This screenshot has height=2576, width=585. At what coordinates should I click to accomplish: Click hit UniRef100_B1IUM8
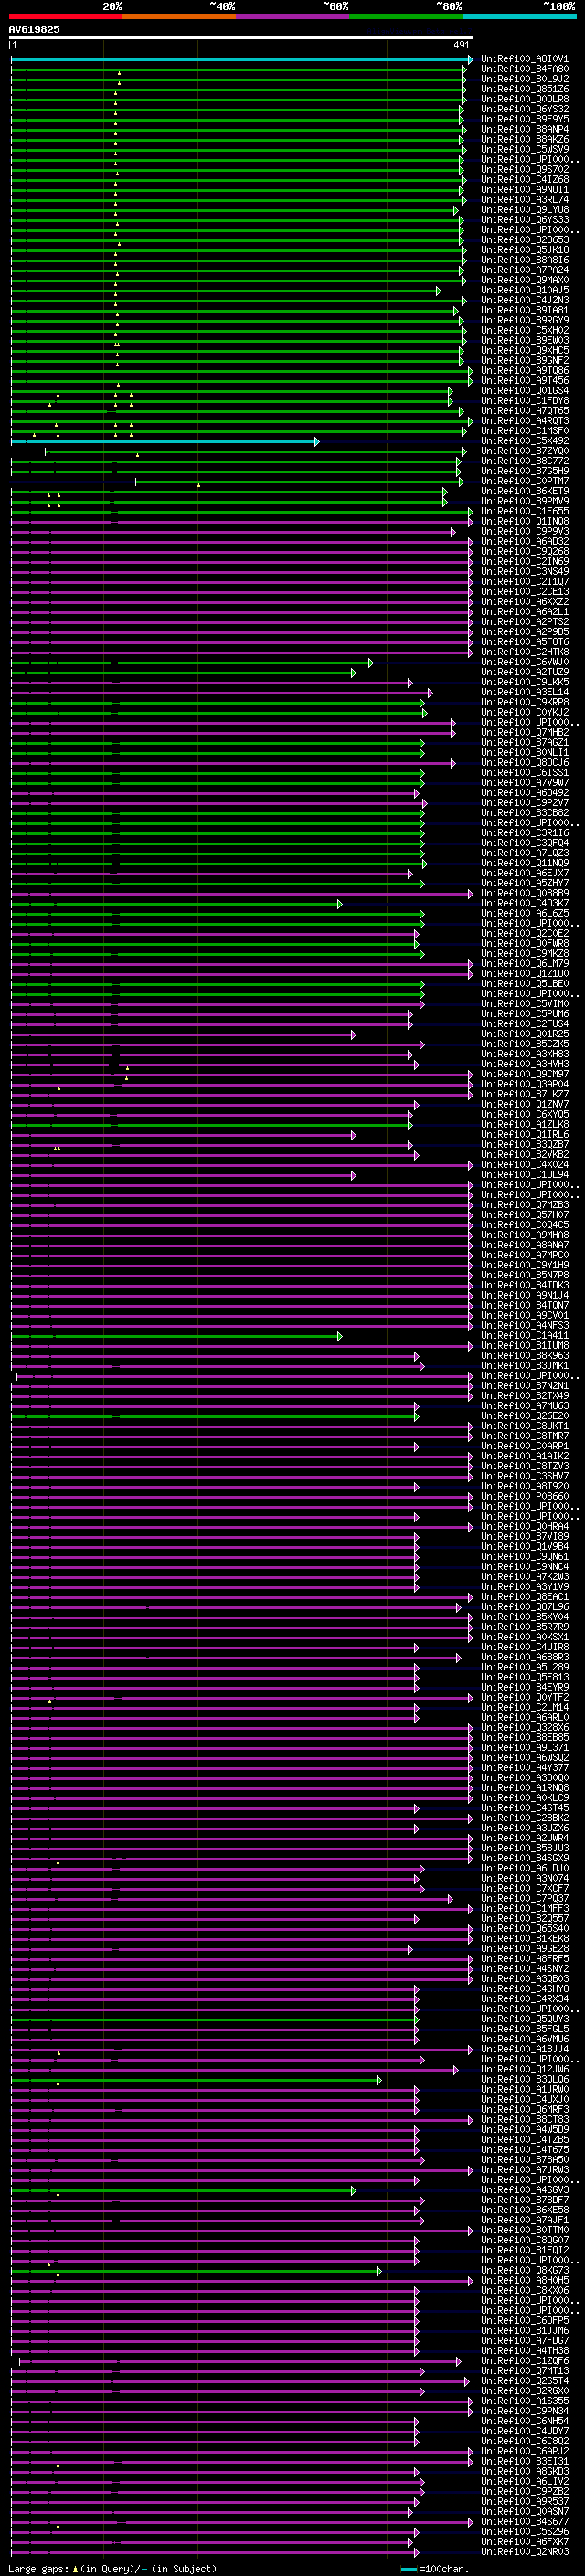(525, 1345)
